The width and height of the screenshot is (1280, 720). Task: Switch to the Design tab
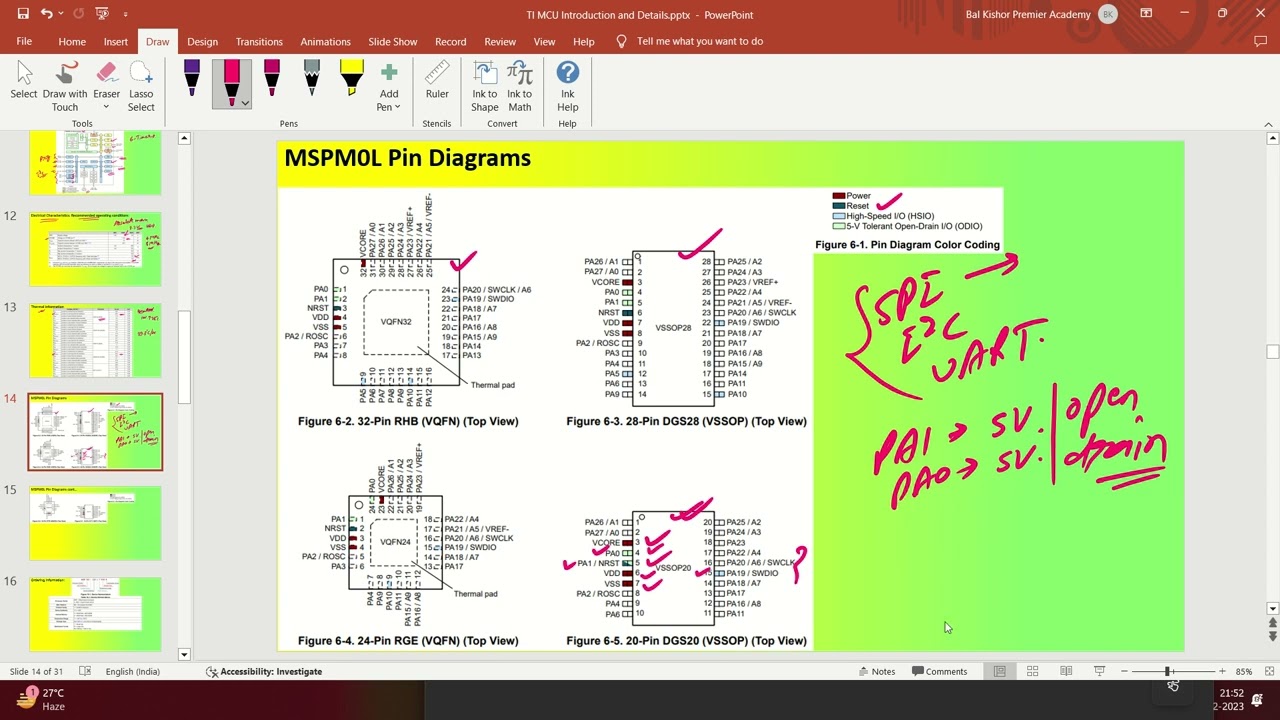point(202,41)
